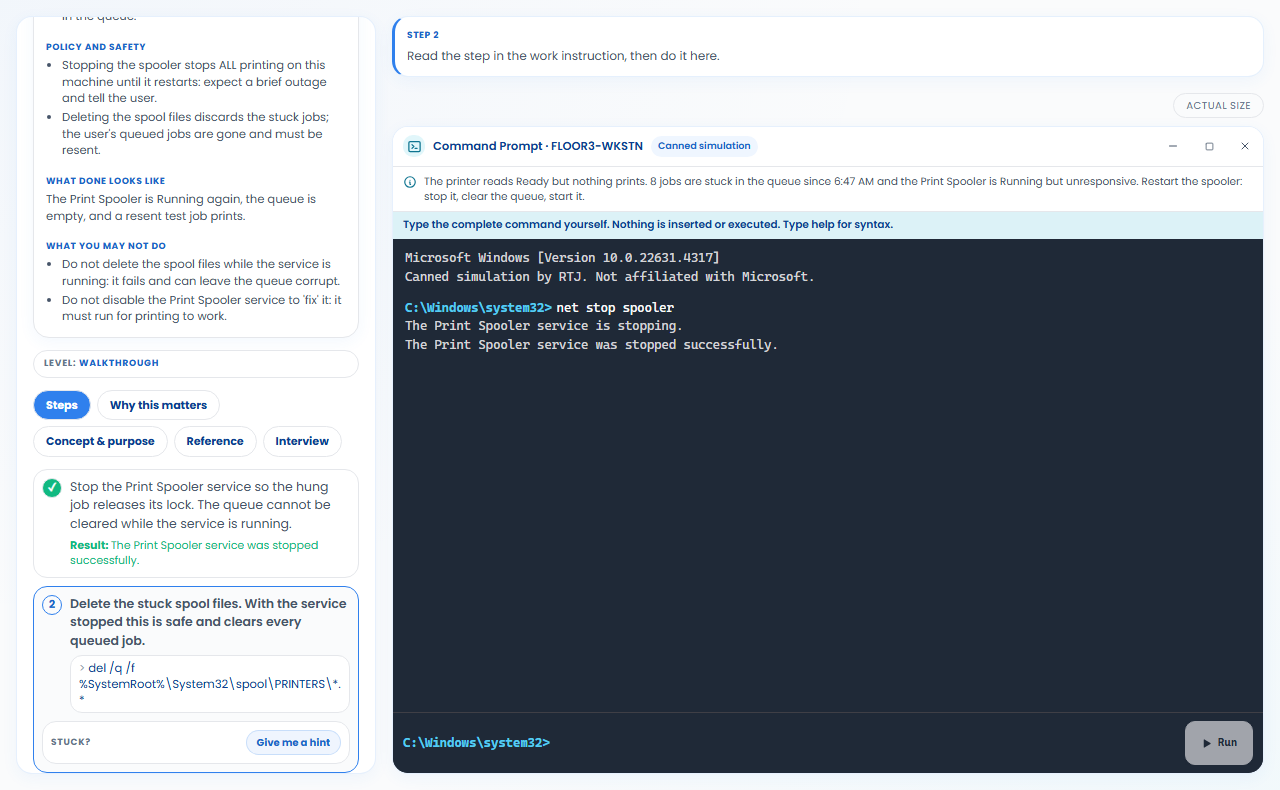Click the WHAT DONE LOOKS LIKE heading

(x=106, y=181)
